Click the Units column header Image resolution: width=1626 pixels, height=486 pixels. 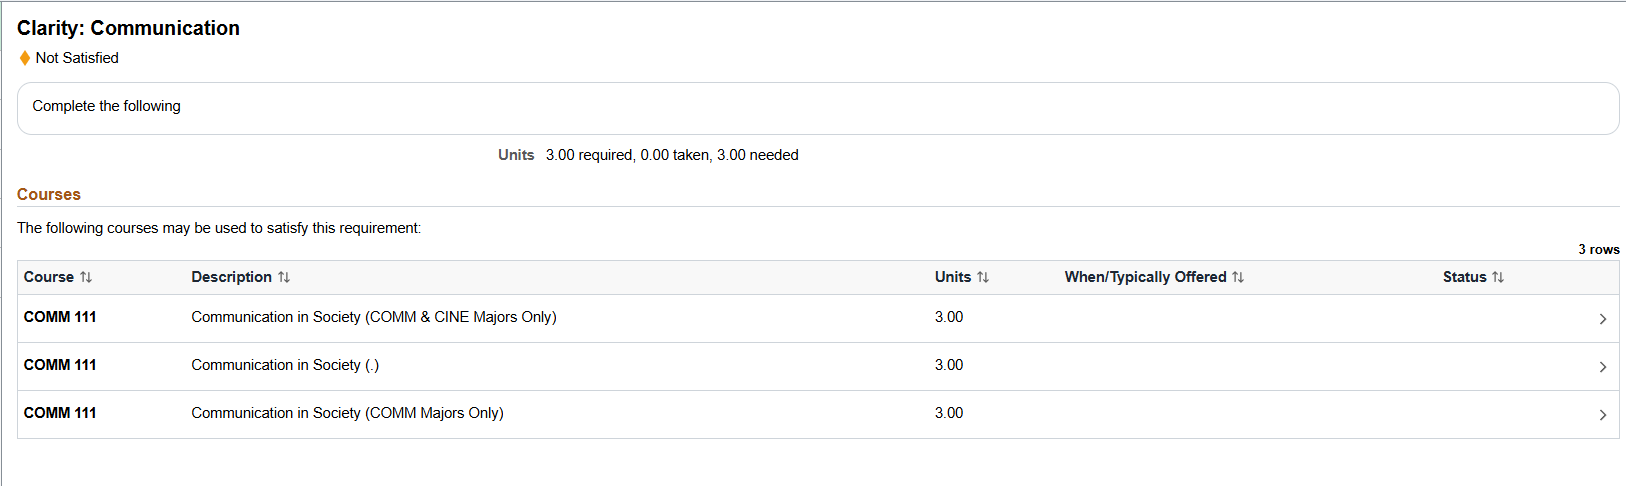click(x=953, y=277)
